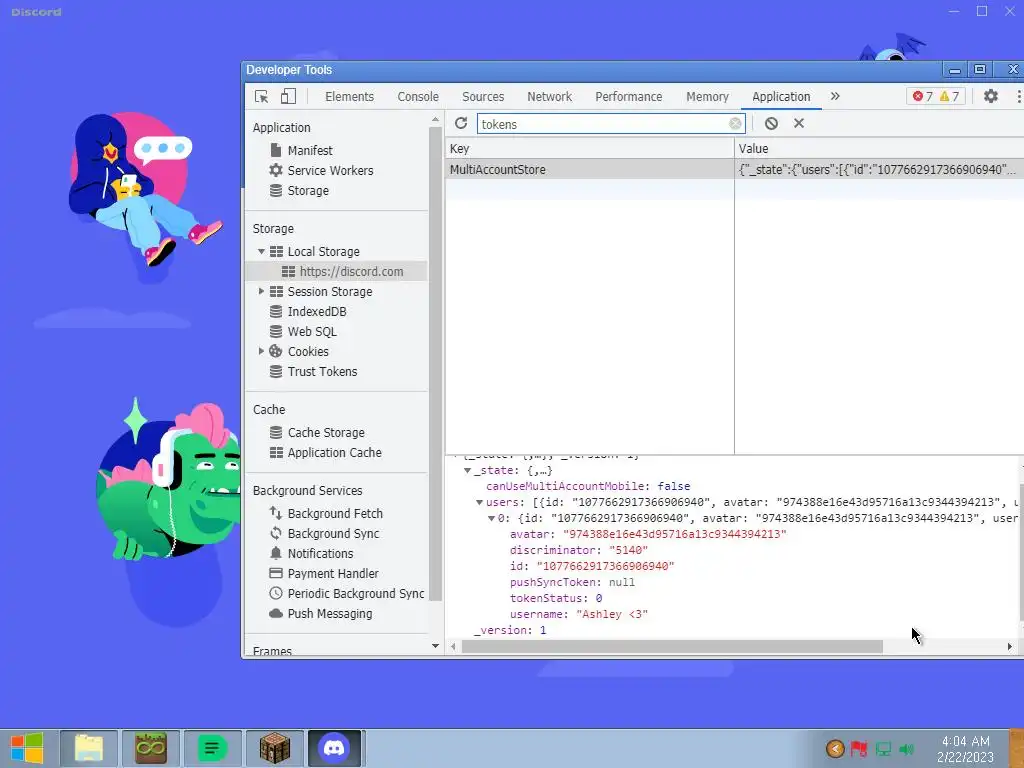Click the sidebar scroll down arrow
1024x768 pixels.
tap(436, 646)
